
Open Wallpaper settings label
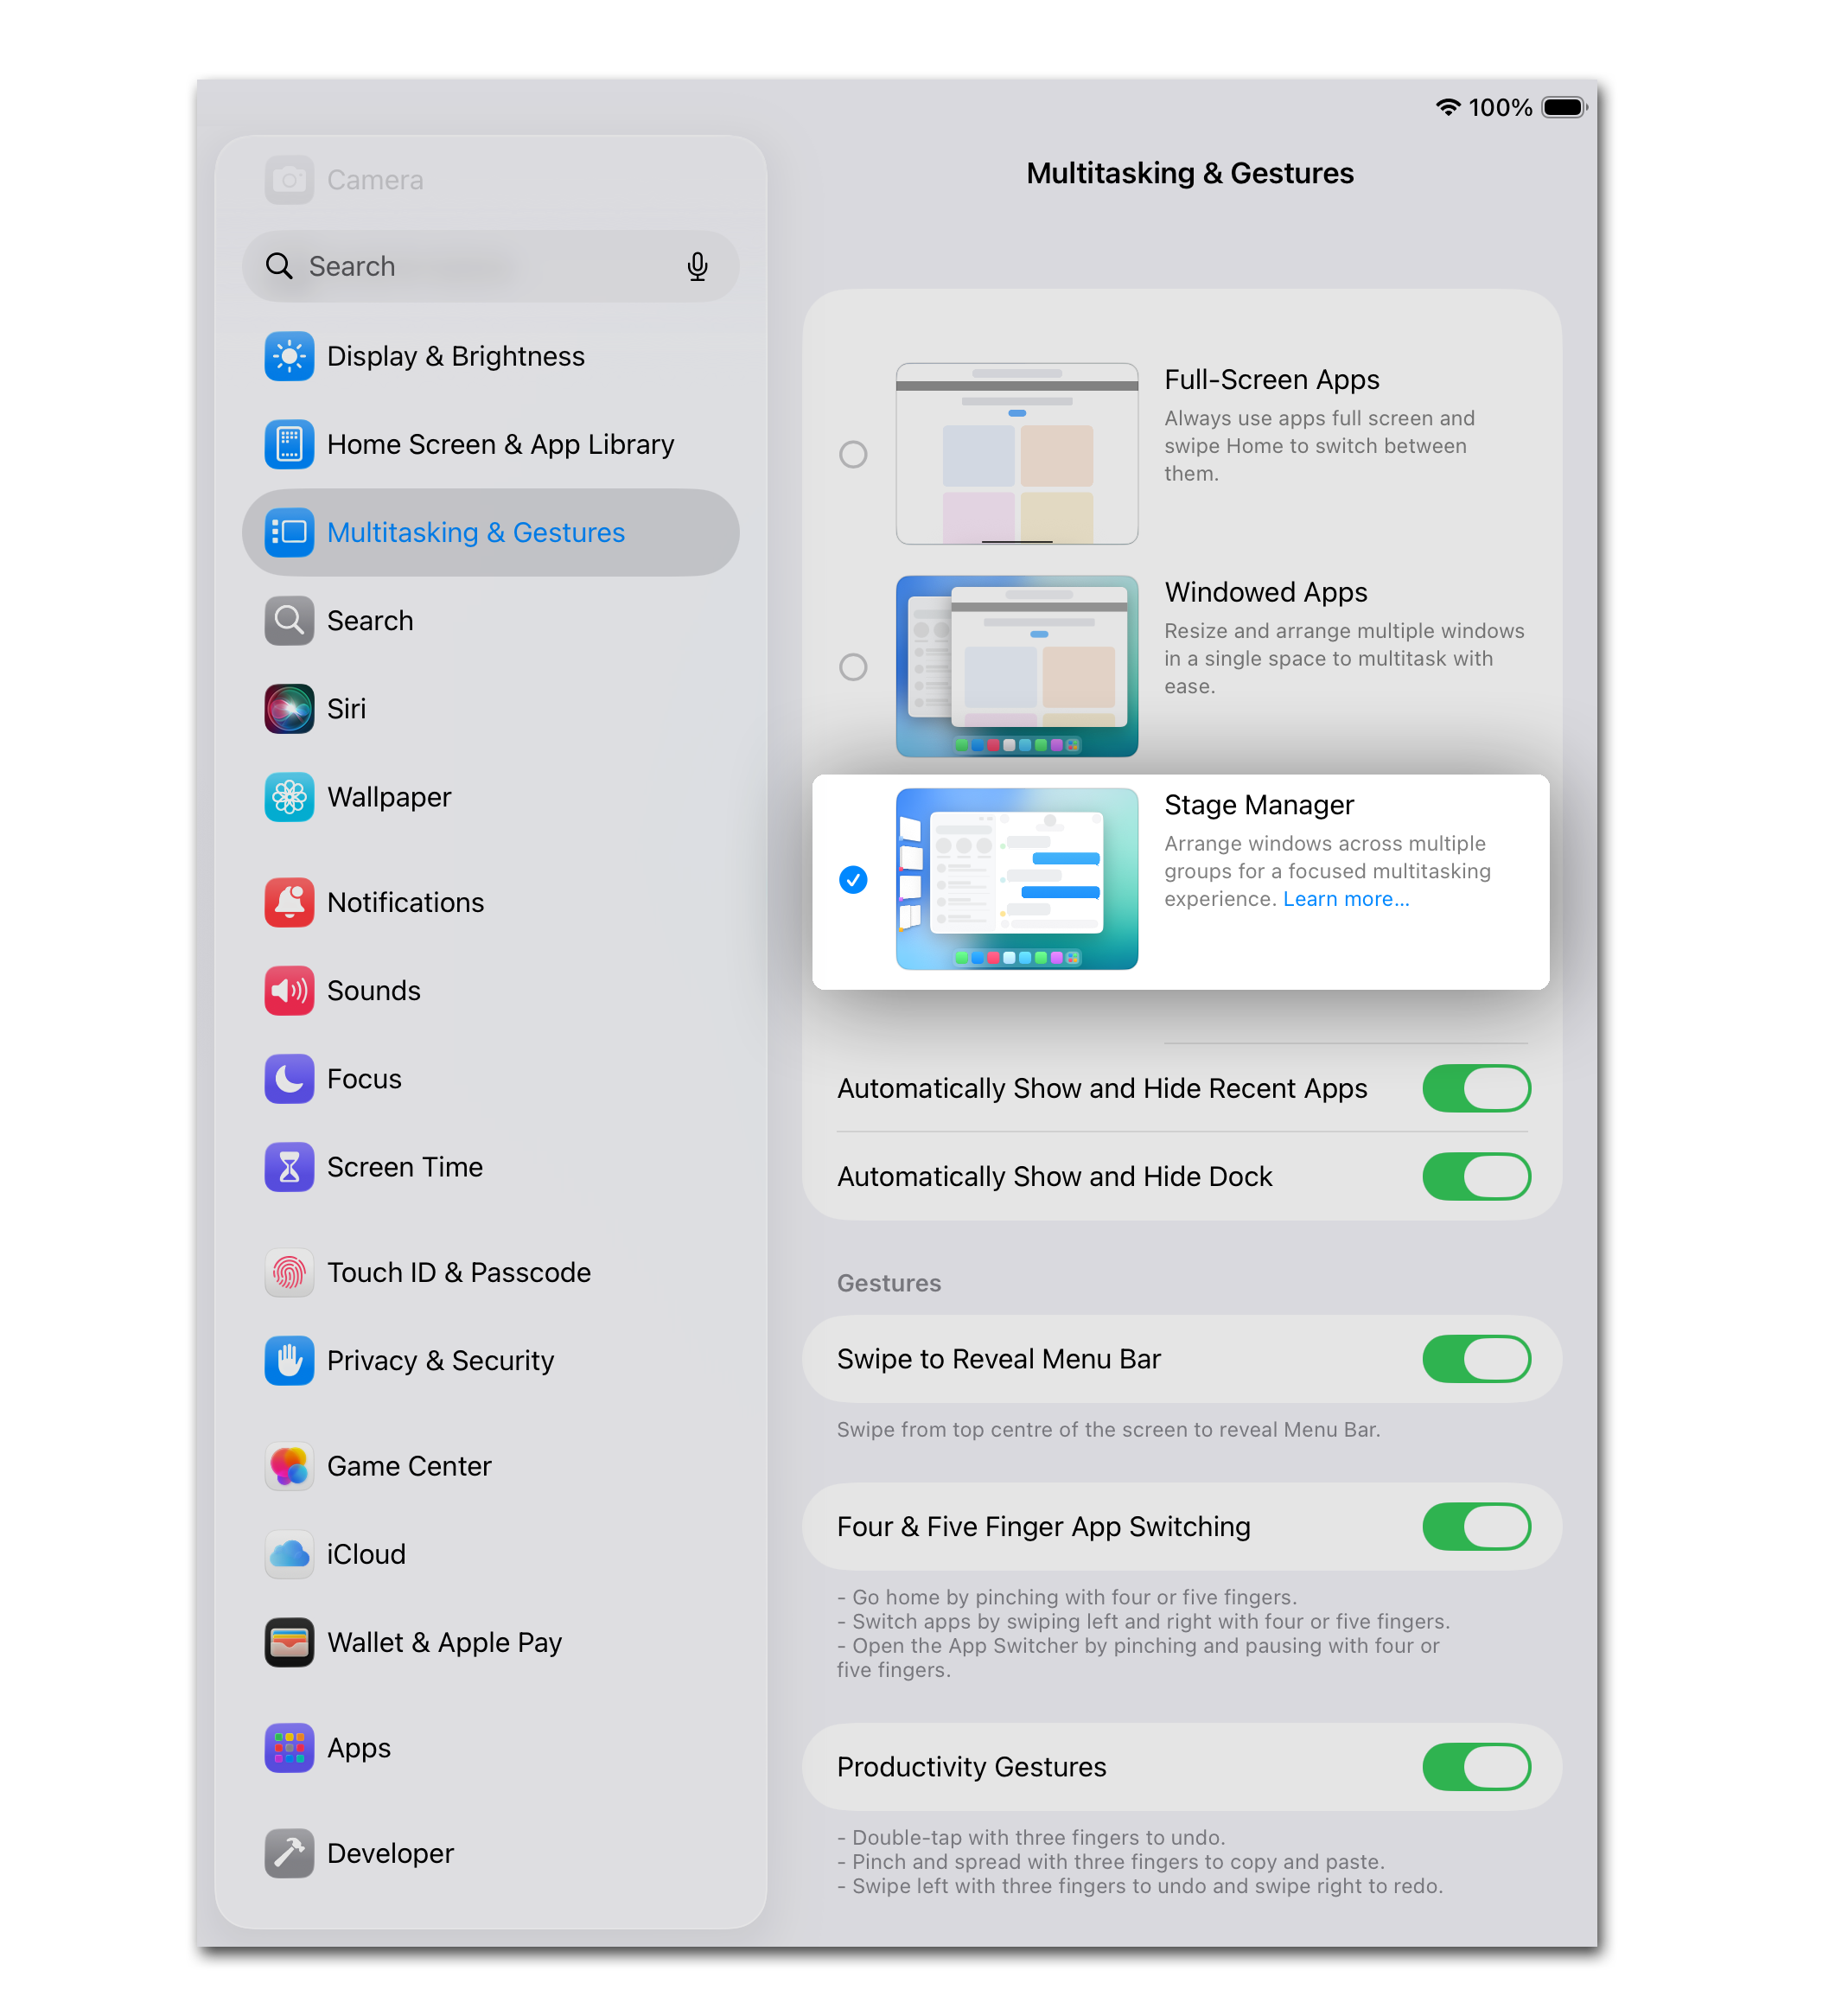[389, 797]
